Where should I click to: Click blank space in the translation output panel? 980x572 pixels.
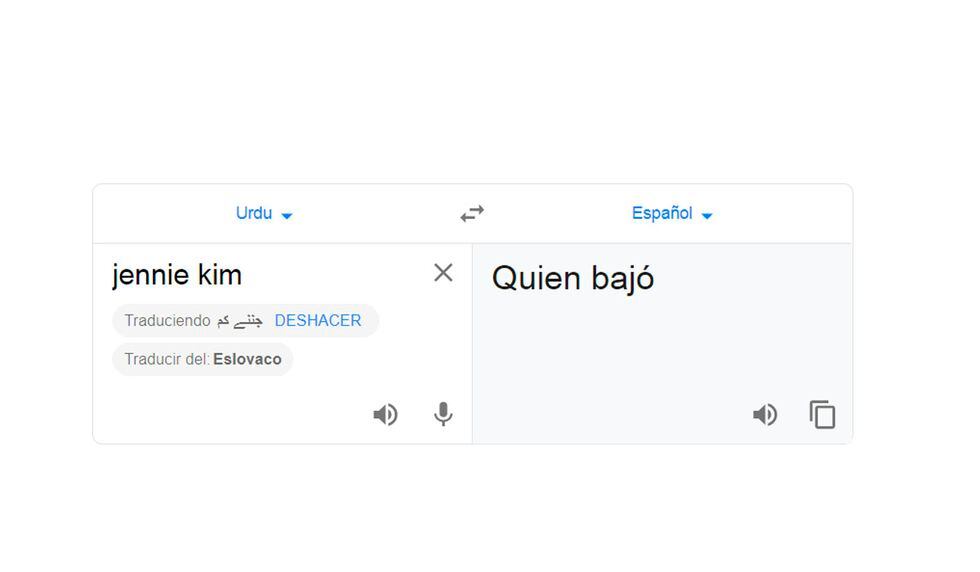[660, 350]
